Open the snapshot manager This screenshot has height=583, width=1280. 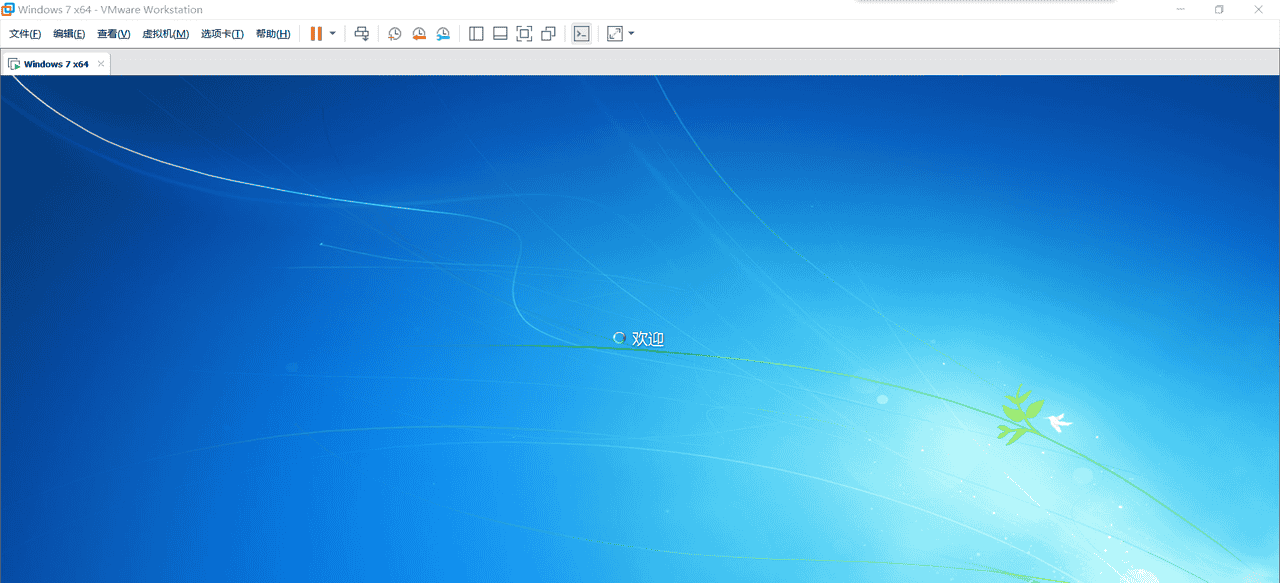443,33
